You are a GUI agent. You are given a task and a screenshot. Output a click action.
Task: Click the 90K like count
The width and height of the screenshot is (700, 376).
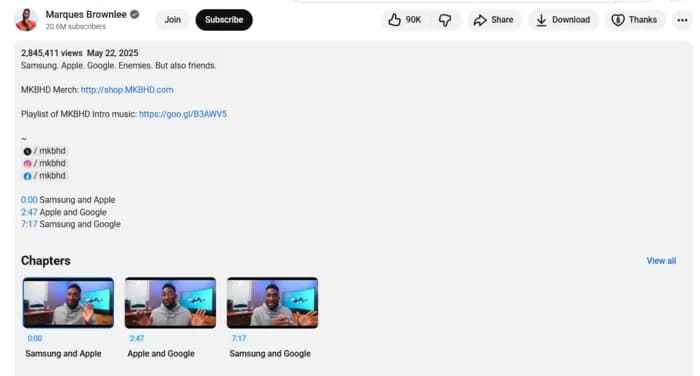pos(413,20)
